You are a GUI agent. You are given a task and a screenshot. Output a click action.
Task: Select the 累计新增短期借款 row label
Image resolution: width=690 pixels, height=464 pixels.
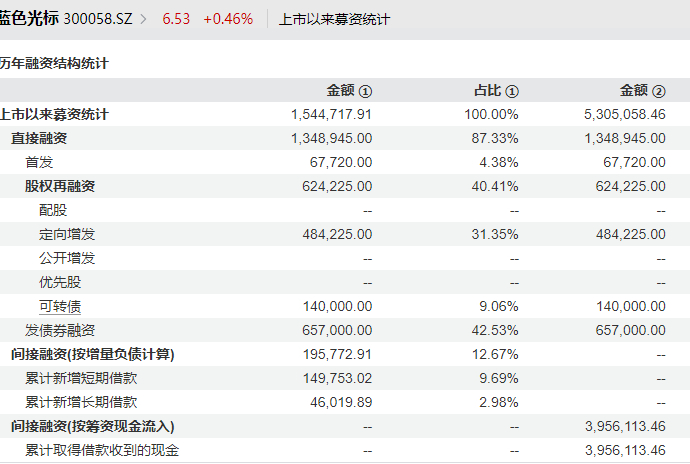[x=81, y=378]
